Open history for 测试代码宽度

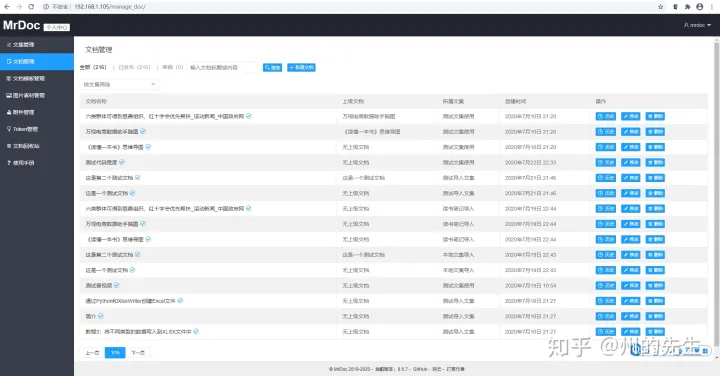[606, 163]
